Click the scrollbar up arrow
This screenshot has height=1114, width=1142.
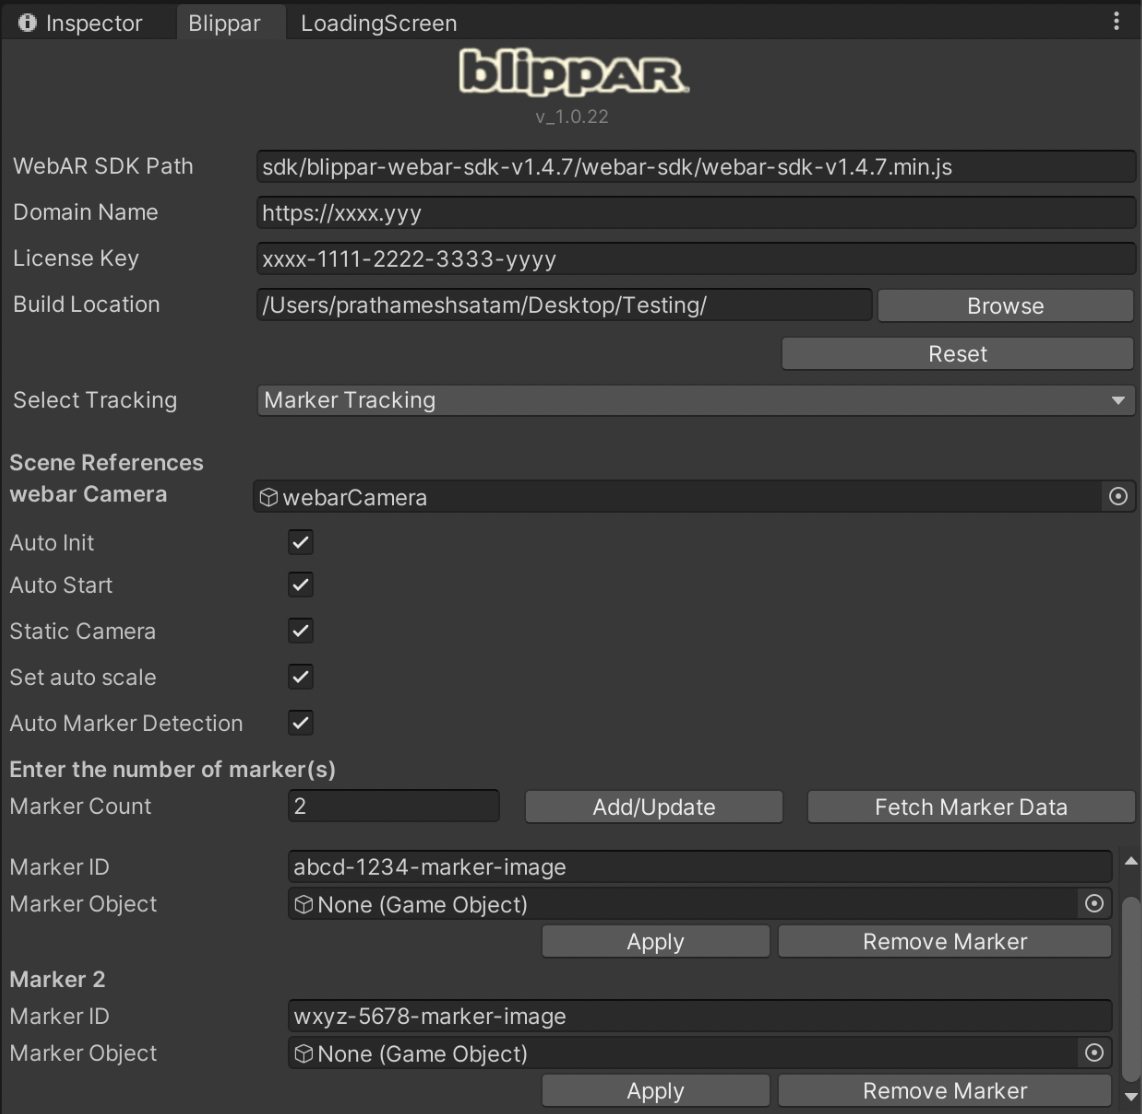[1130, 861]
